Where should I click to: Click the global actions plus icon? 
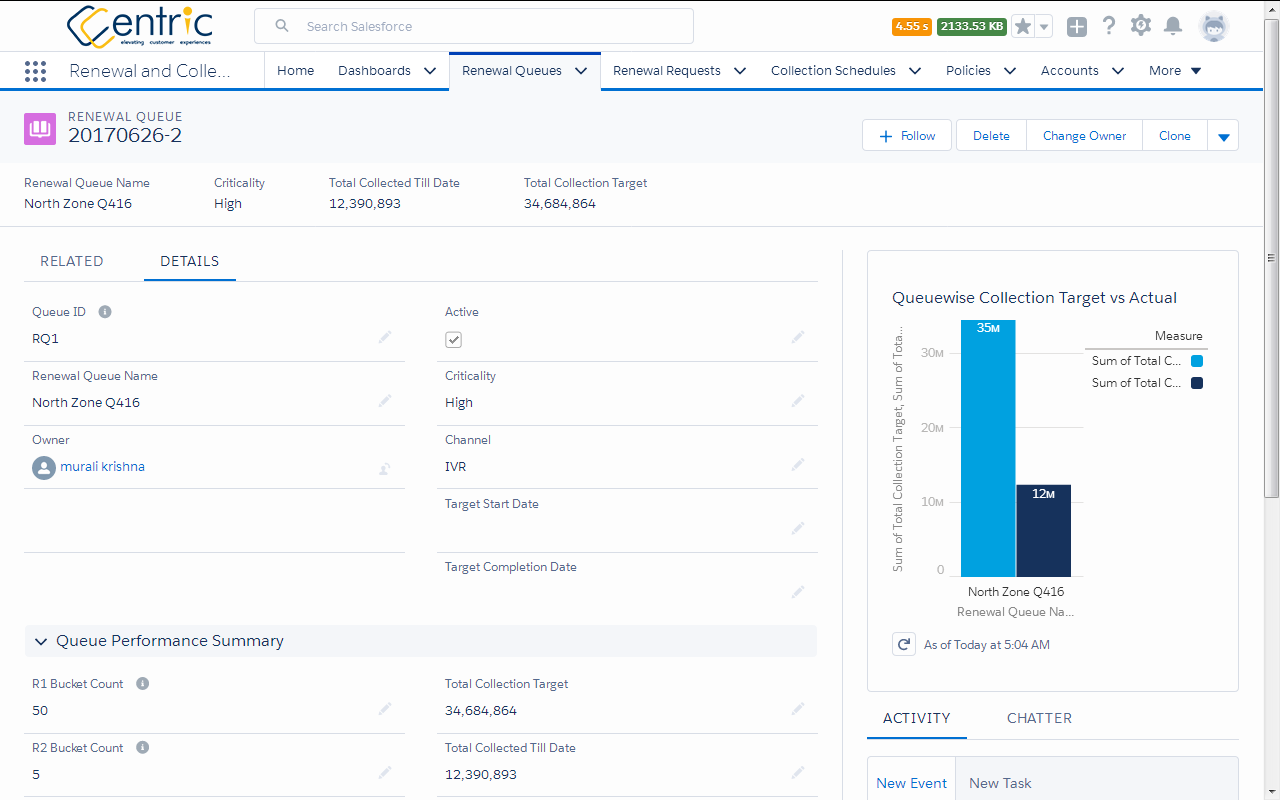coord(1077,27)
